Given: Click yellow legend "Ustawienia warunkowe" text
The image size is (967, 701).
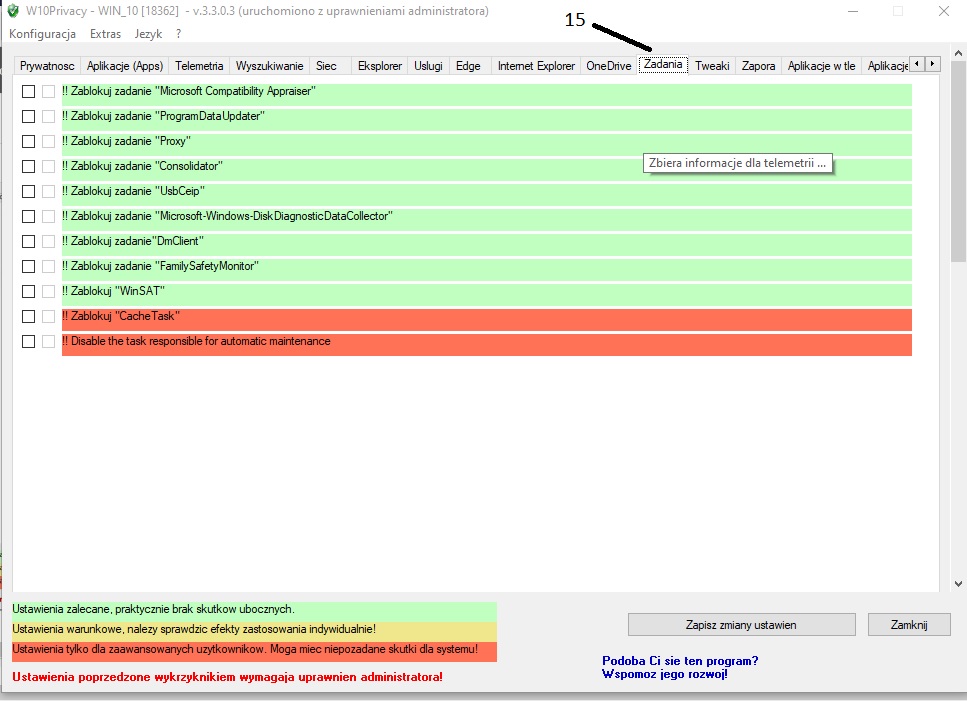Looking at the screenshot, I should pyautogui.click(x=194, y=629).
